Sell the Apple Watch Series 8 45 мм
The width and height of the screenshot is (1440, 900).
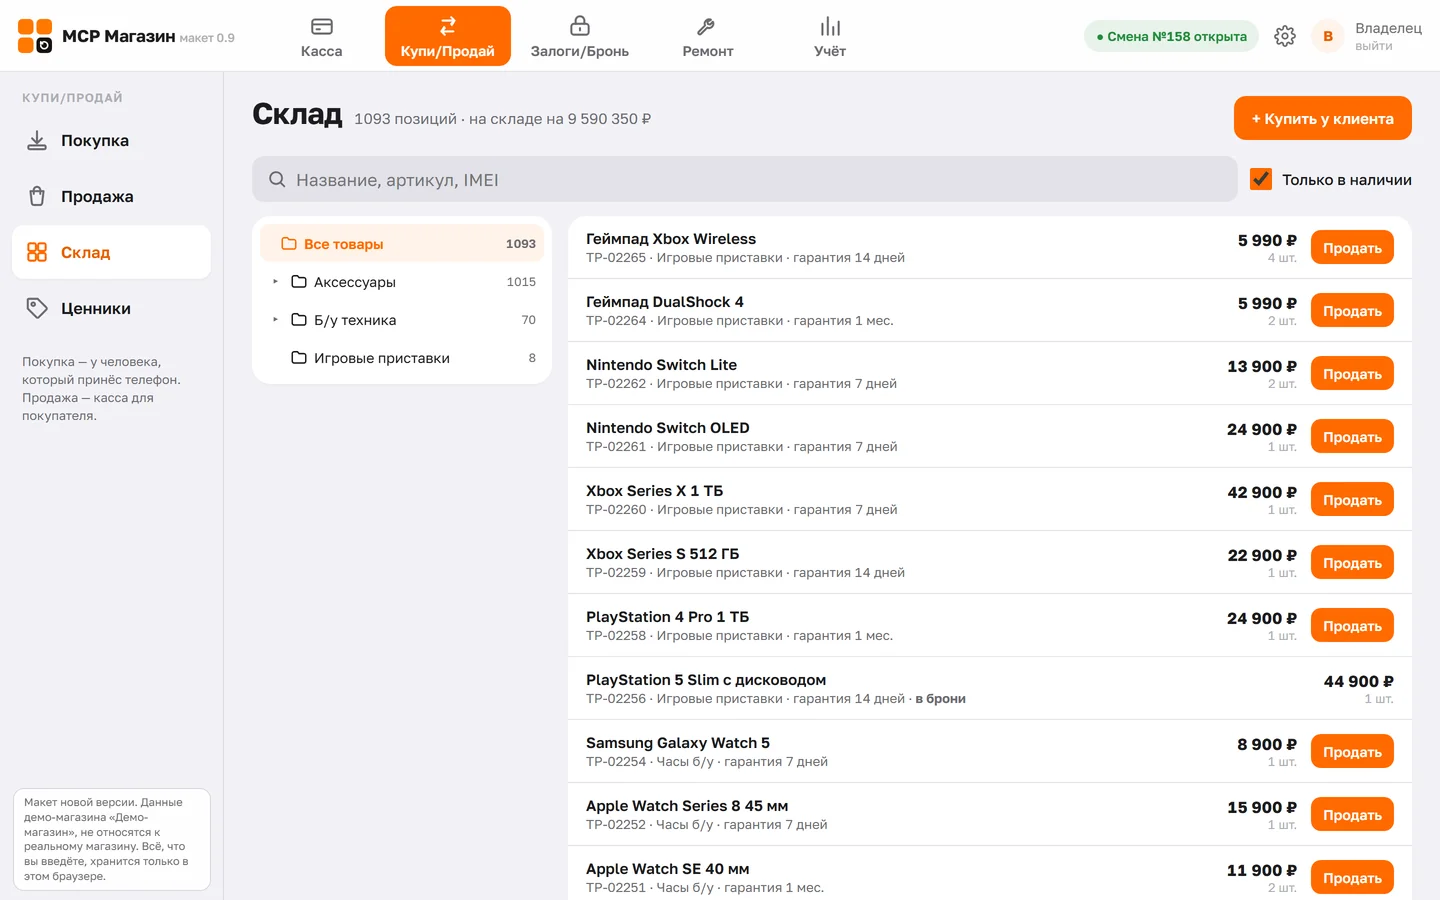point(1352,815)
